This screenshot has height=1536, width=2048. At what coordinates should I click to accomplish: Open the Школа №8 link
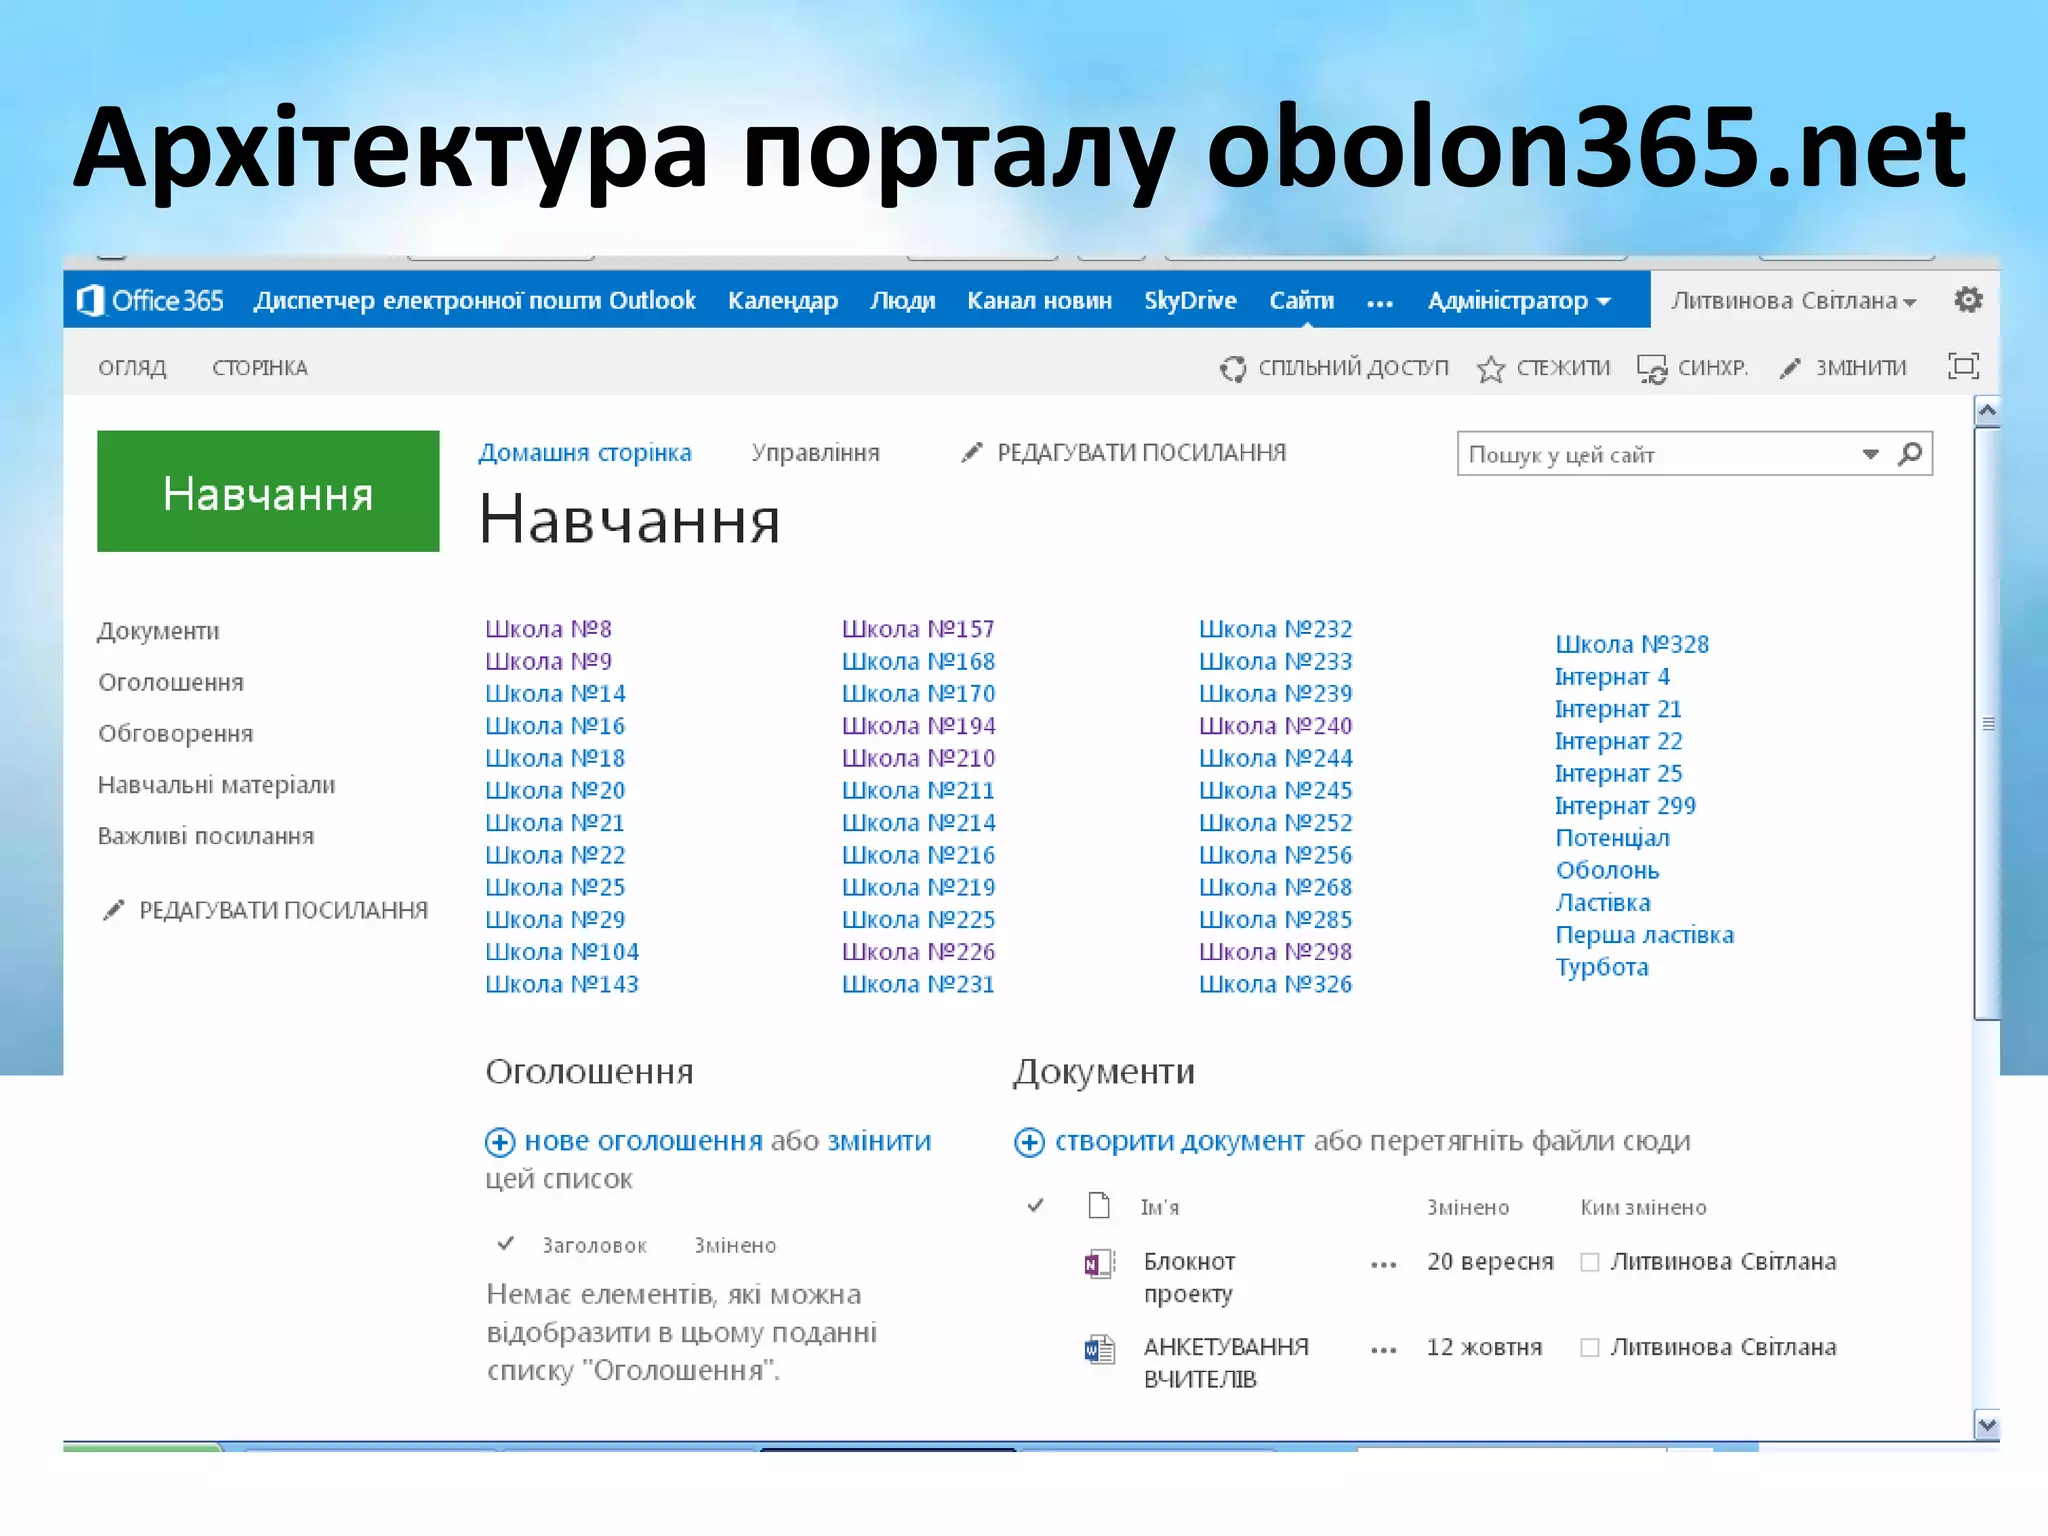point(548,629)
